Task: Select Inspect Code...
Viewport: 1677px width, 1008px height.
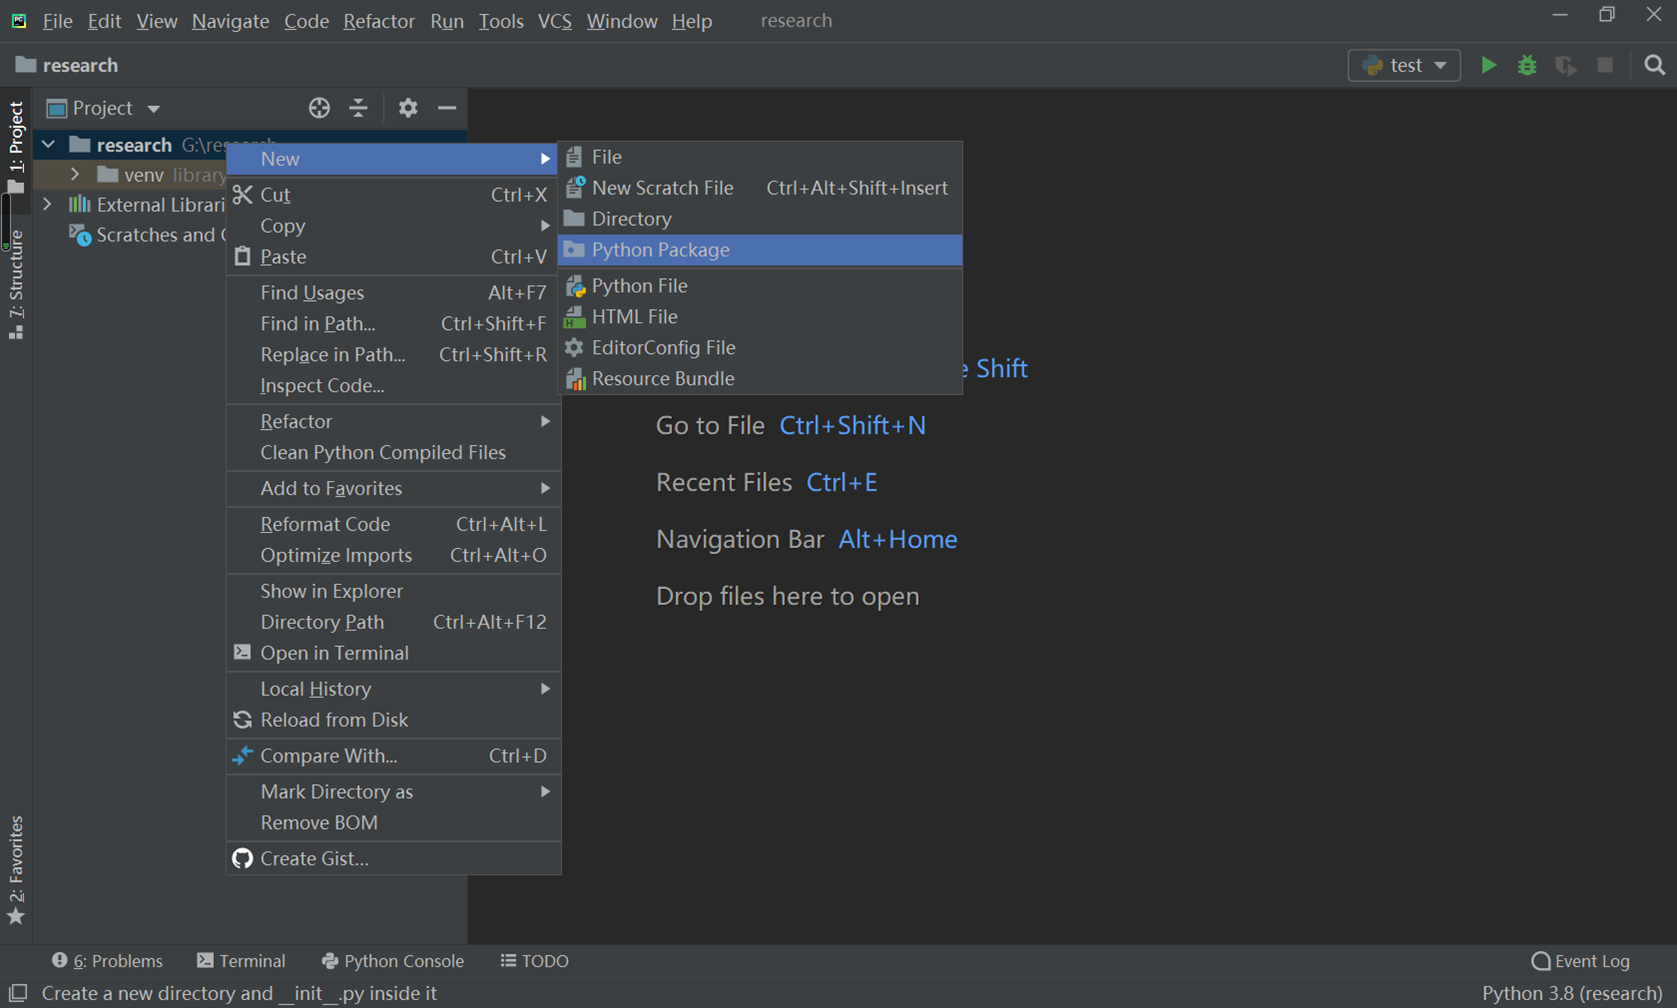Action: point(393,386)
